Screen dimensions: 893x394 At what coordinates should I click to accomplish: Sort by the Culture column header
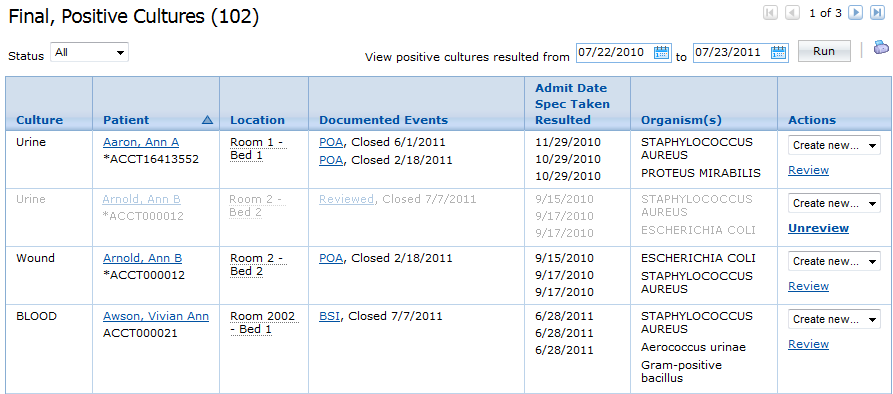(x=40, y=120)
